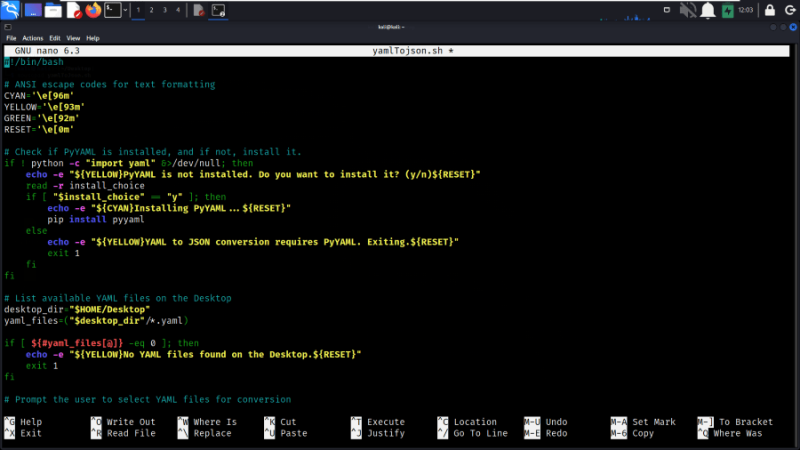The height and width of the screenshot is (450, 800).
Task: Click the terminal emulator launcher icon
Action: (113, 10)
